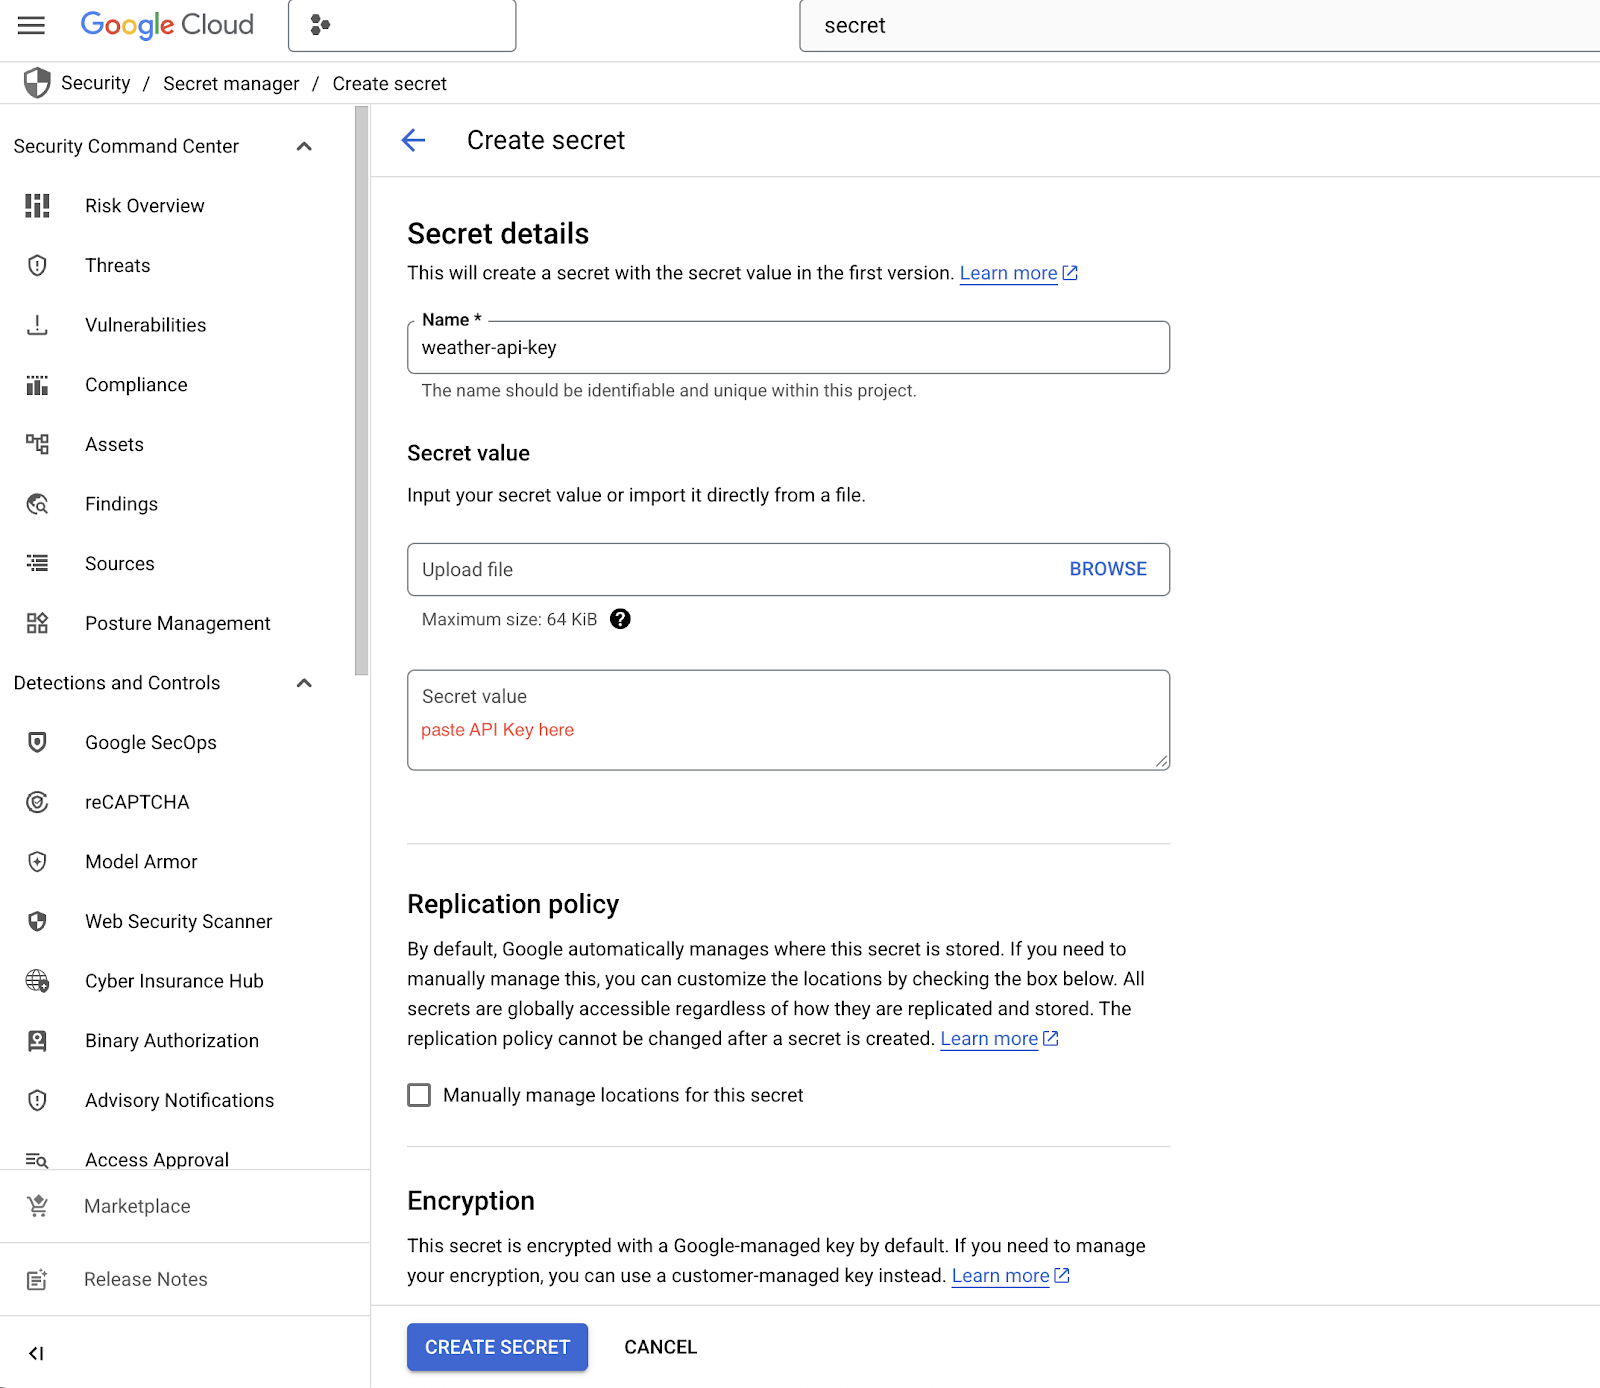Enable manually manage locations checkbox
The width and height of the screenshot is (1600, 1388).
click(419, 1095)
